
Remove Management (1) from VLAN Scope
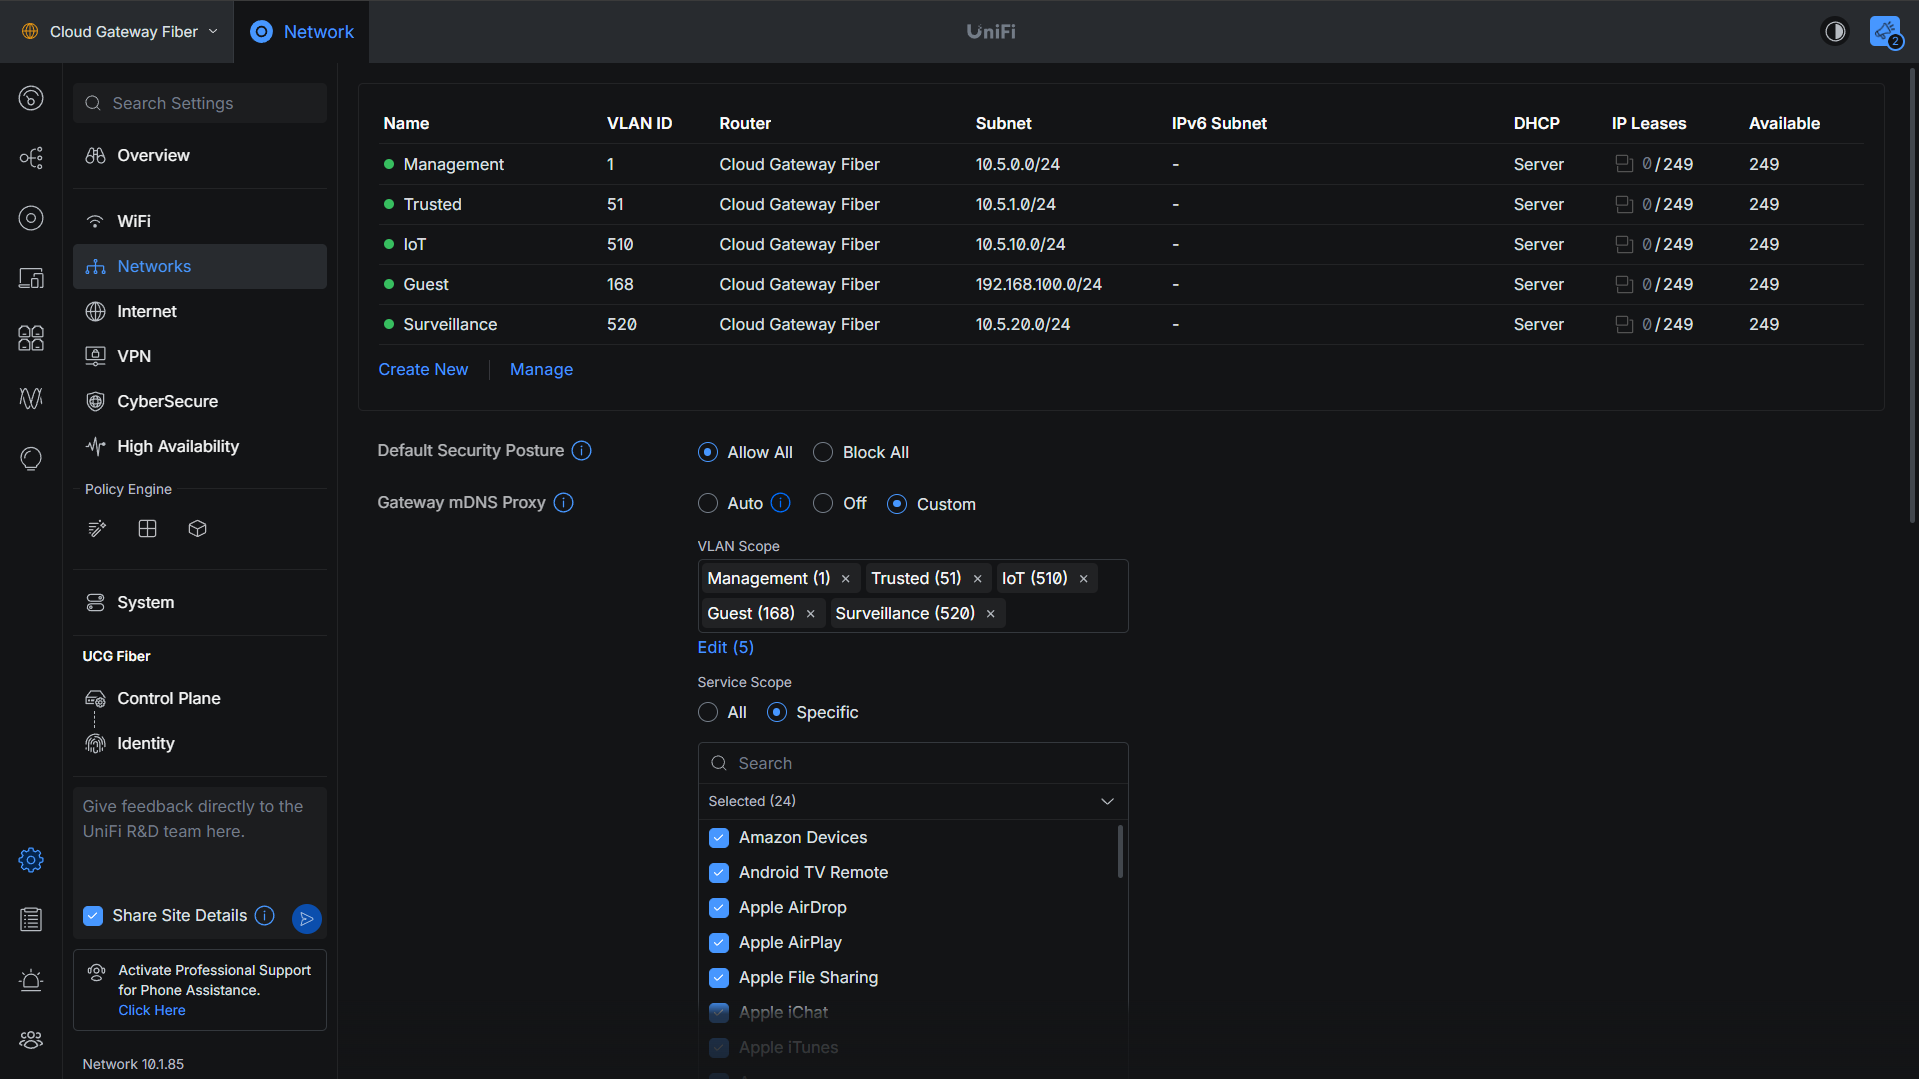846,579
